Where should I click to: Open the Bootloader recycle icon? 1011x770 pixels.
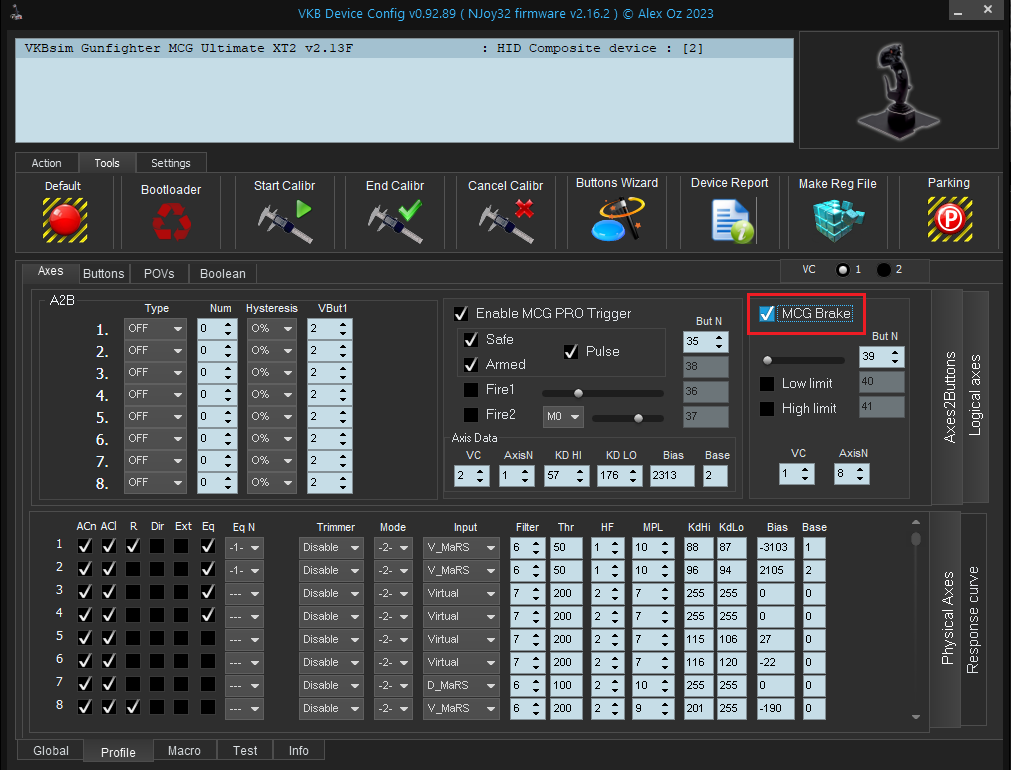171,222
